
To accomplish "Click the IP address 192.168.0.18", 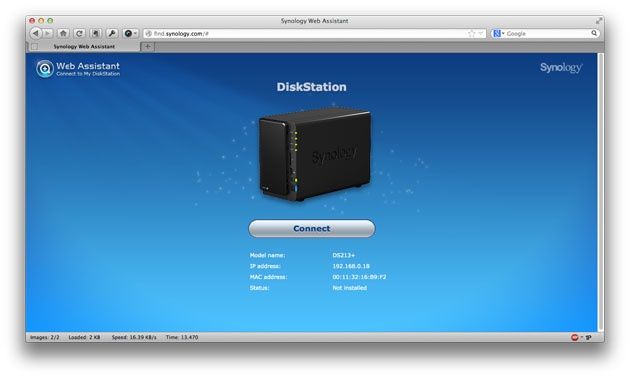I will point(351,266).
